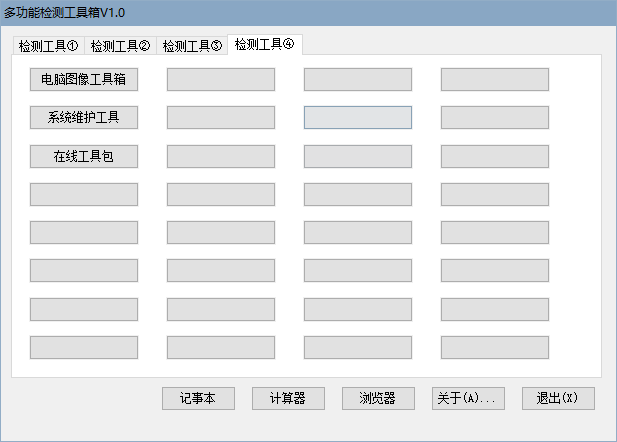Open 记事本 (Notepad)
Viewport: 617px width, 442px height.
tap(198, 398)
